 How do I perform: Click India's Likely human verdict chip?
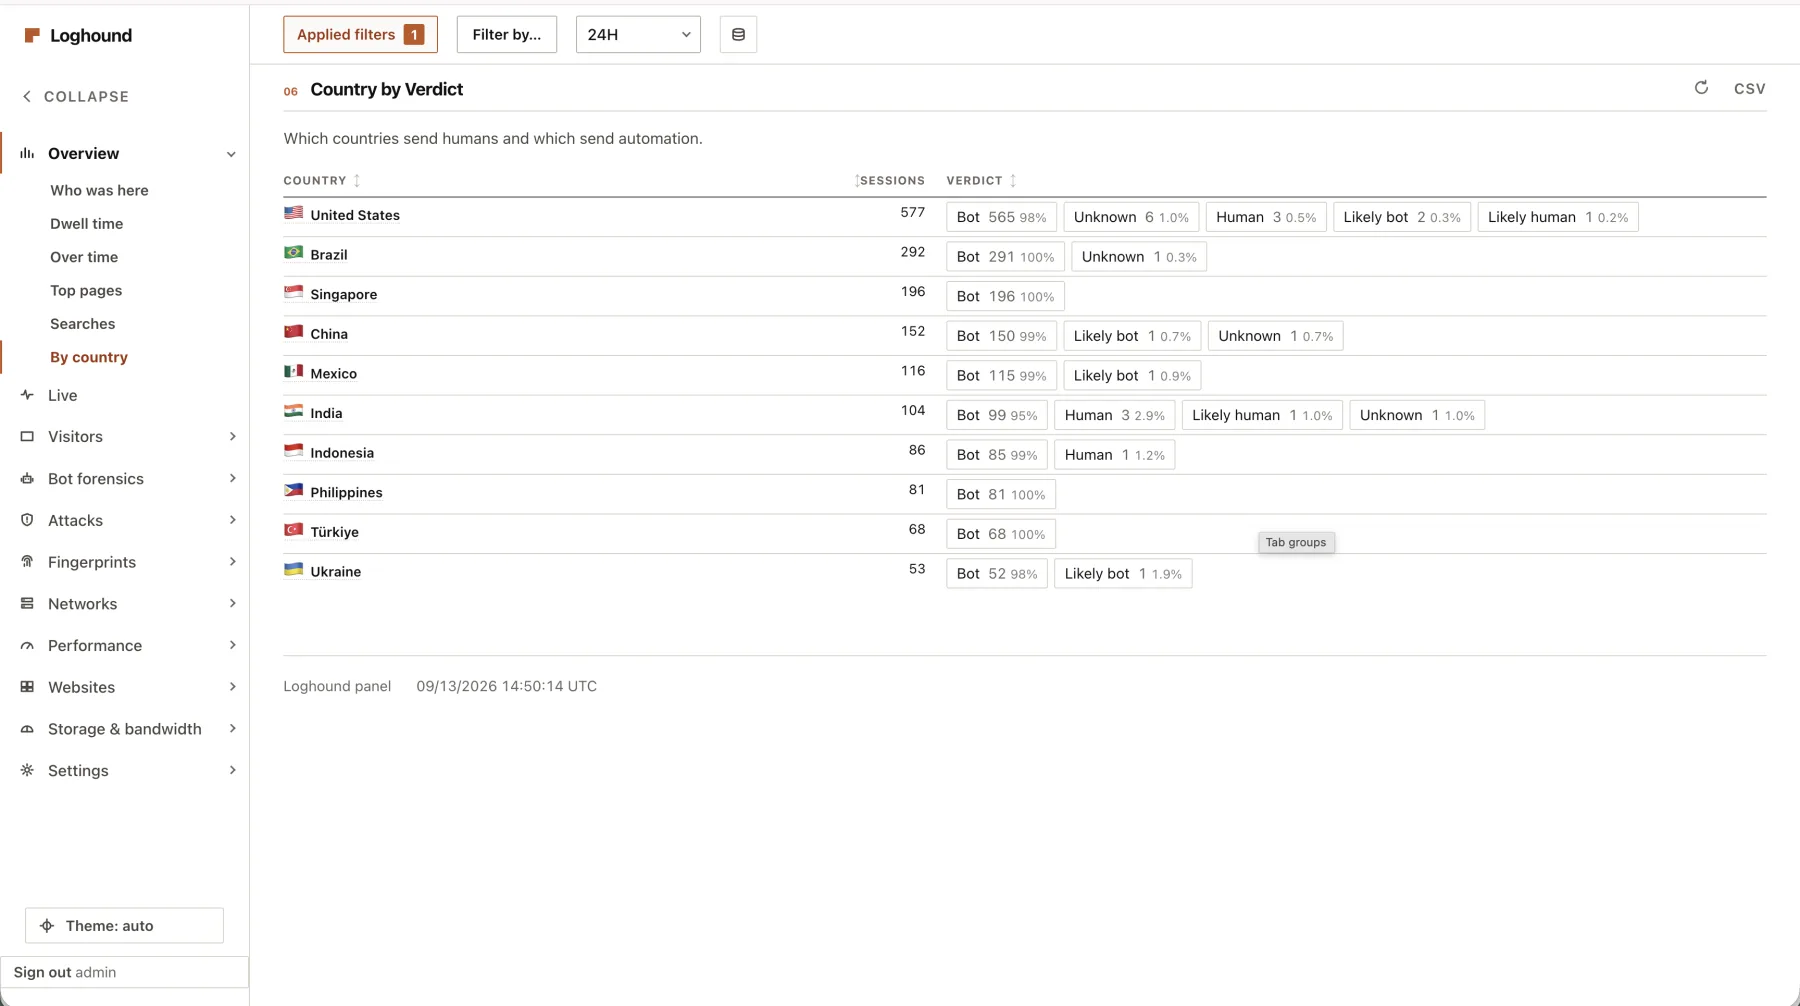1262,415
